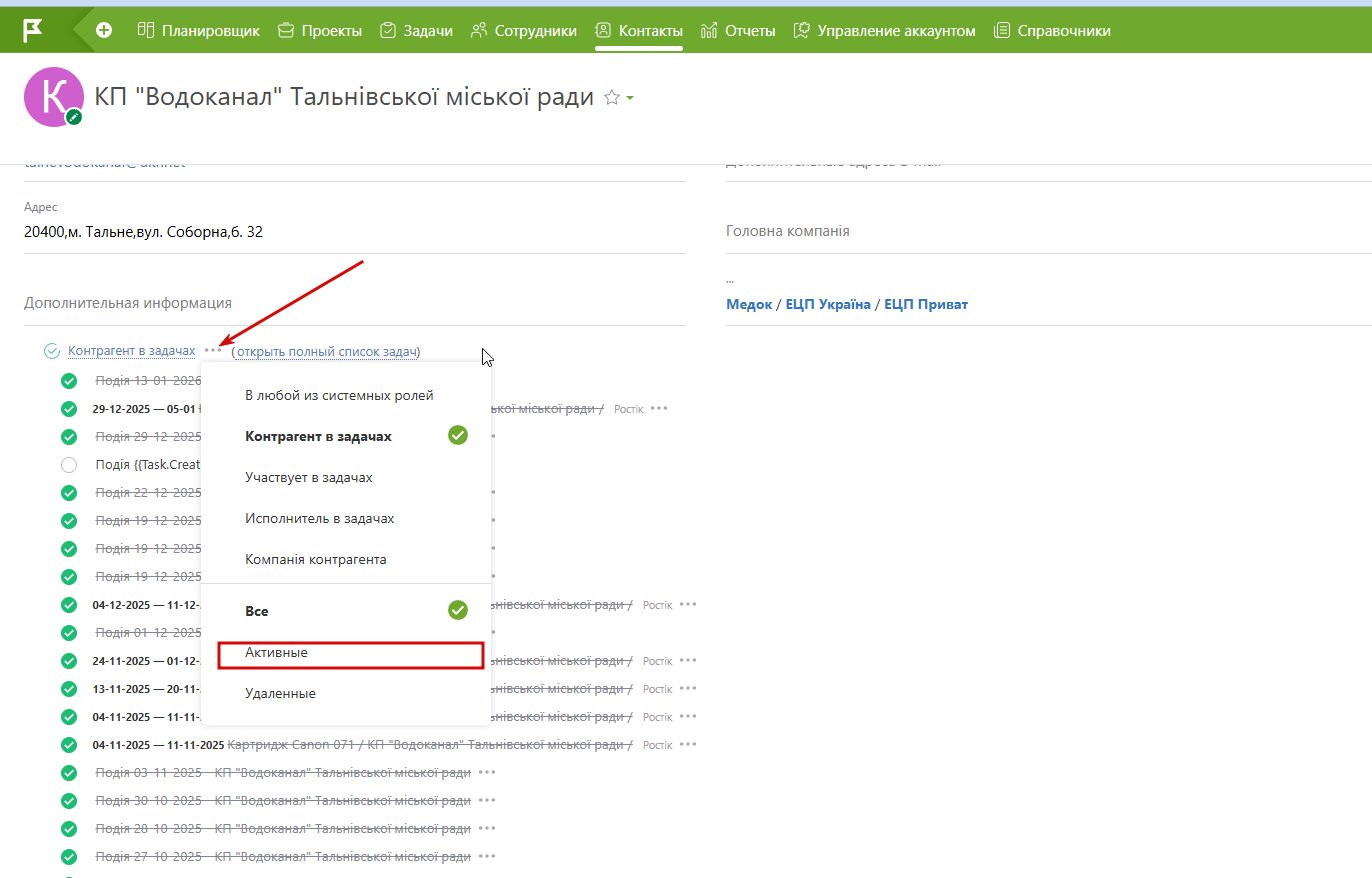Open three-dots menu of the 24-11-2025 task row
This screenshot has height=878, width=1372.
(x=688, y=661)
